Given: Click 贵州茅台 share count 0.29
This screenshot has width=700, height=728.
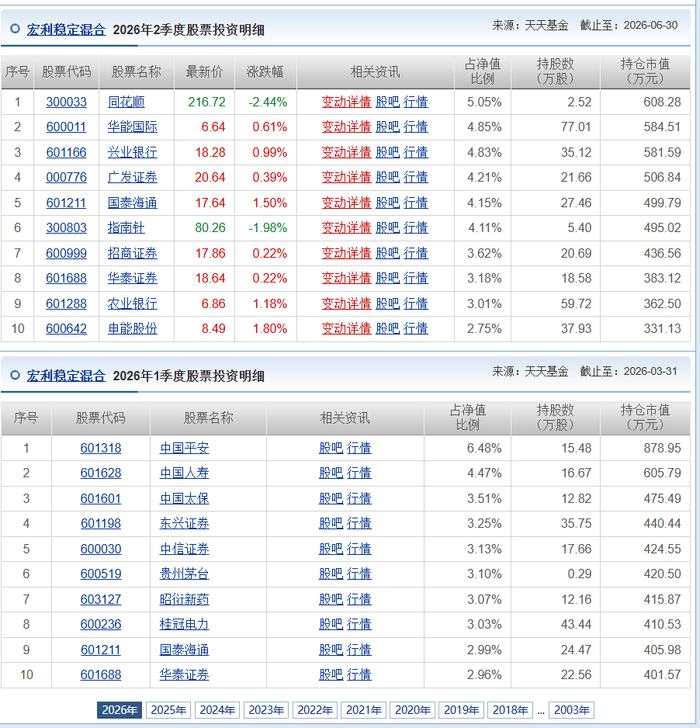Looking at the screenshot, I should pos(579,574).
